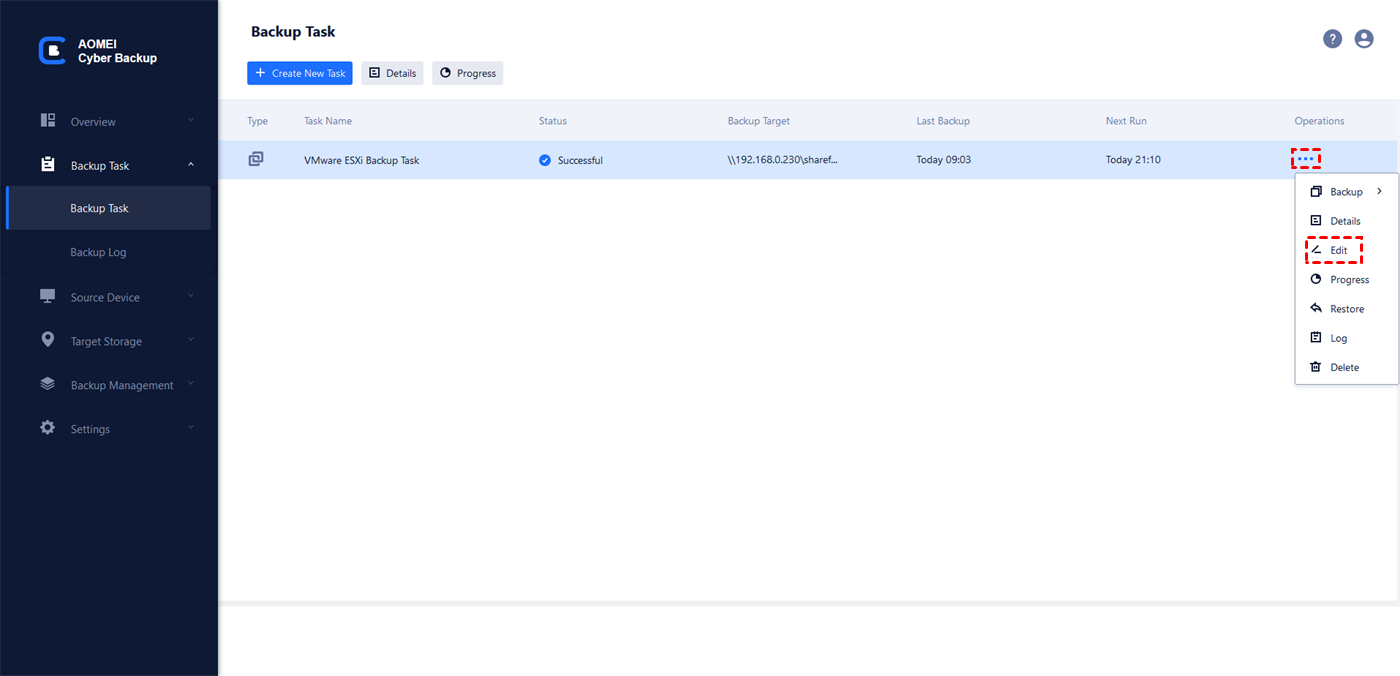Click the Details toolbar button

pos(392,73)
